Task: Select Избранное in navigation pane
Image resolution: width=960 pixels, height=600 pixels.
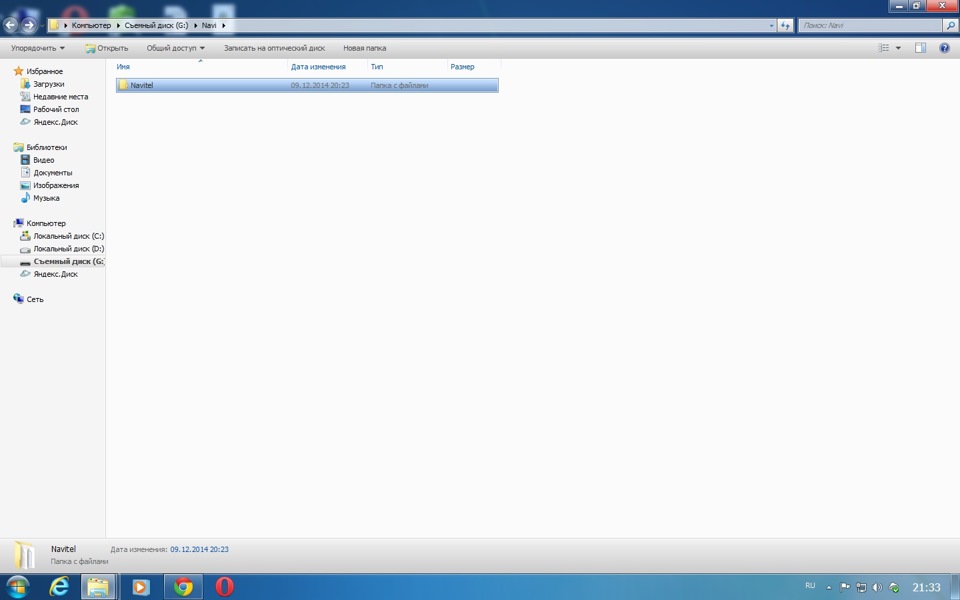Action: (x=44, y=71)
